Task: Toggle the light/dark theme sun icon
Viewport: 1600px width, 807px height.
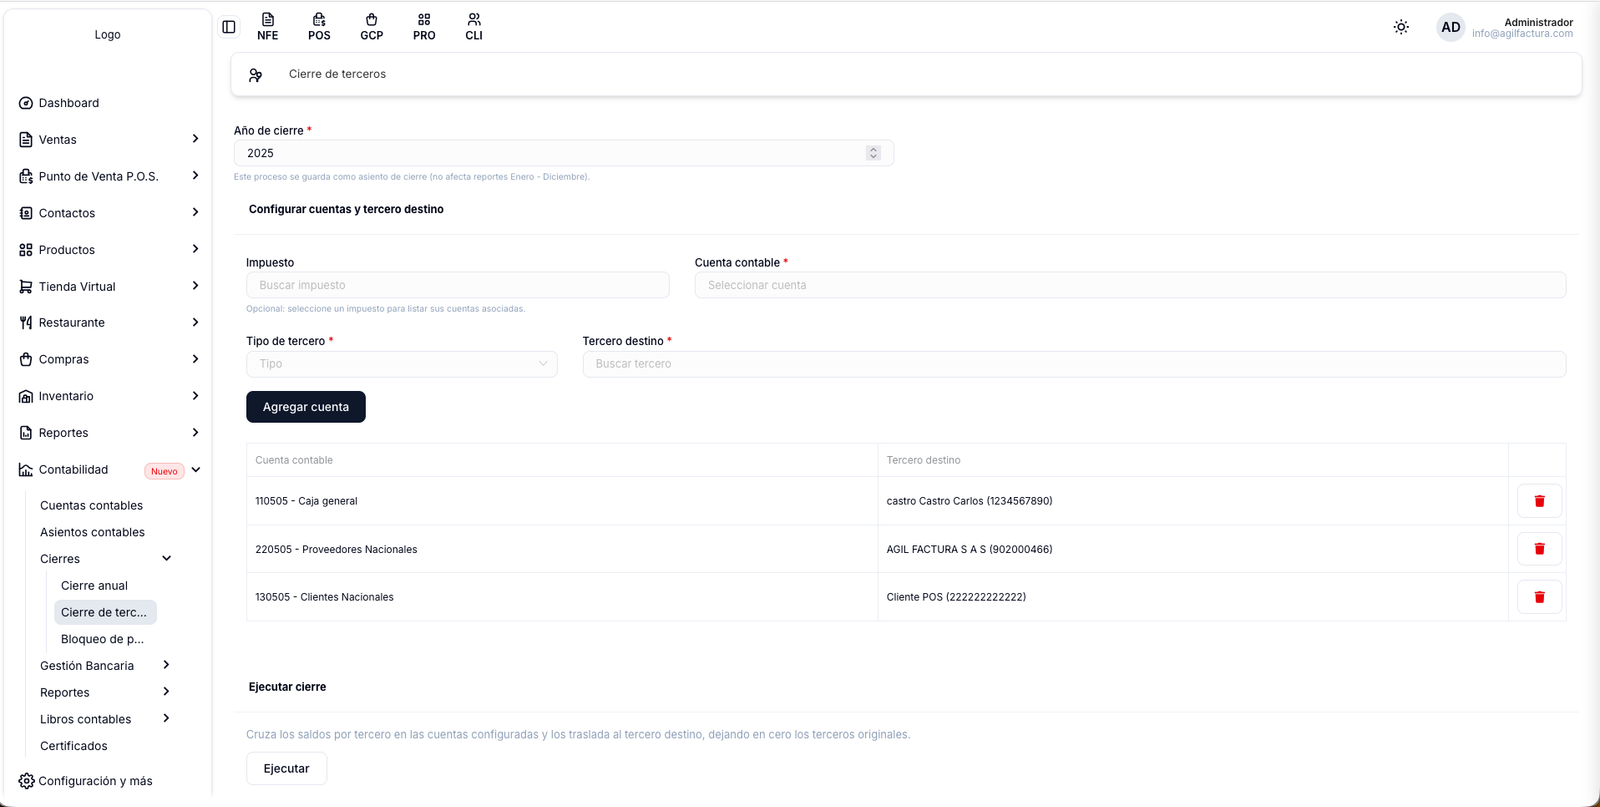Action: click(x=1401, y=27)
